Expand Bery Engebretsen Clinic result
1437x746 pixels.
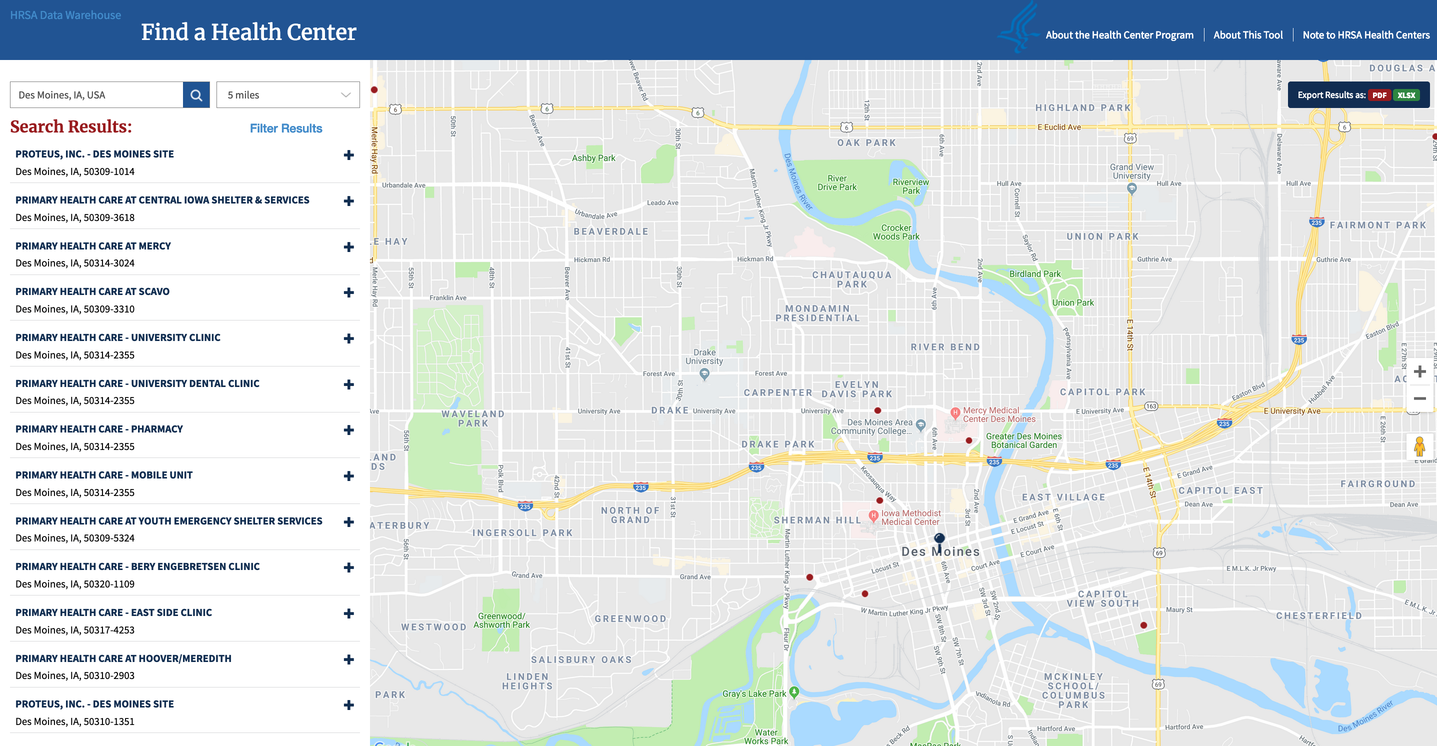(x=348, y=568)
